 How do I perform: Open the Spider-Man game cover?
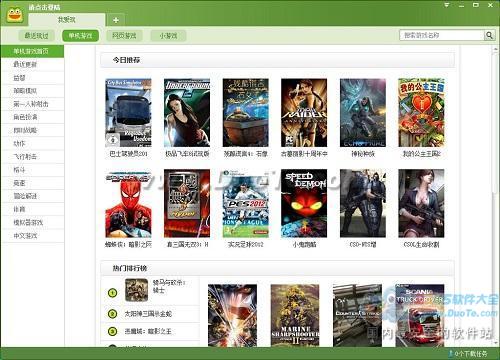128,203
